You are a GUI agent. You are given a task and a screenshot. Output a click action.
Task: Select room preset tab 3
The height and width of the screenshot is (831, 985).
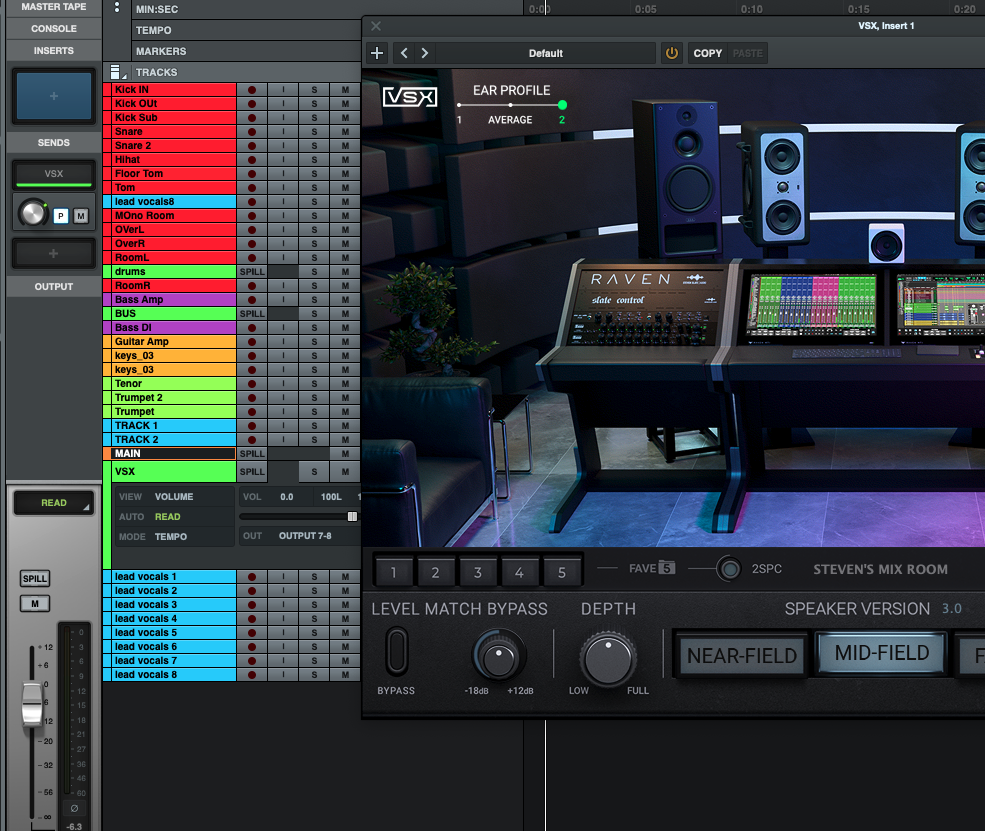(477, 572)
